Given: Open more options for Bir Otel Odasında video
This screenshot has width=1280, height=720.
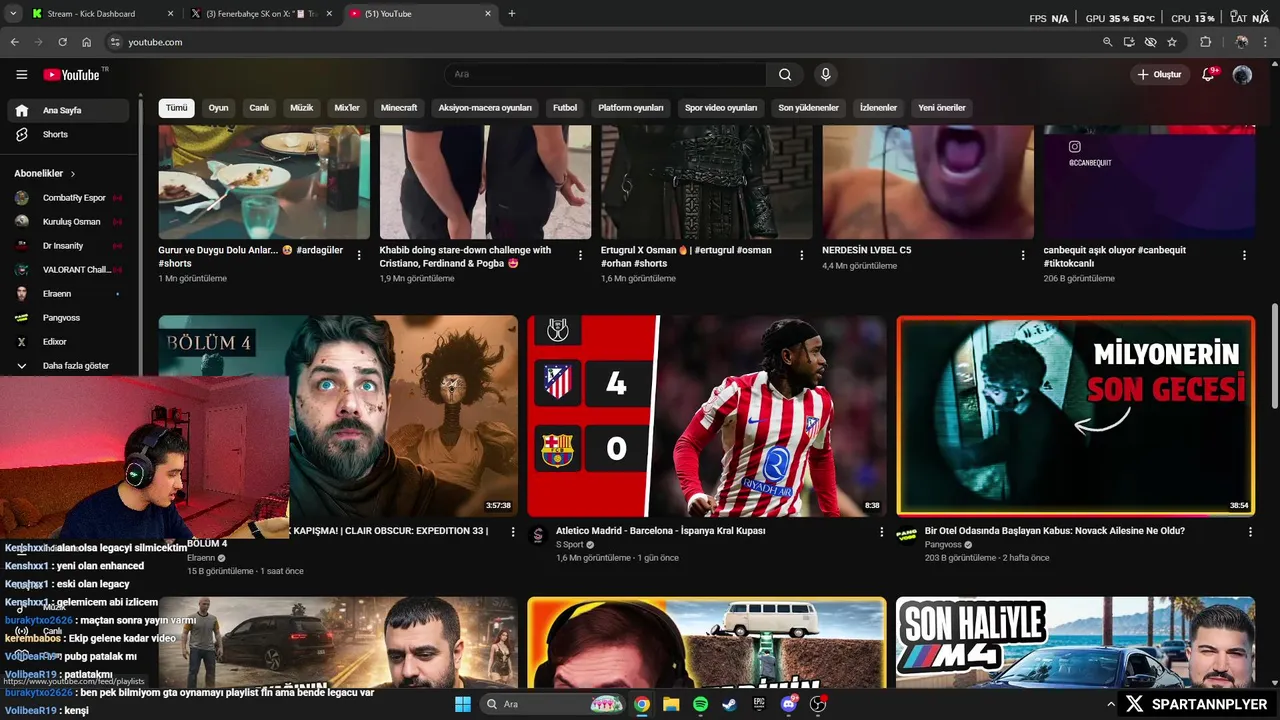Looking at the screenshot, I should (x=1250, y=532).
